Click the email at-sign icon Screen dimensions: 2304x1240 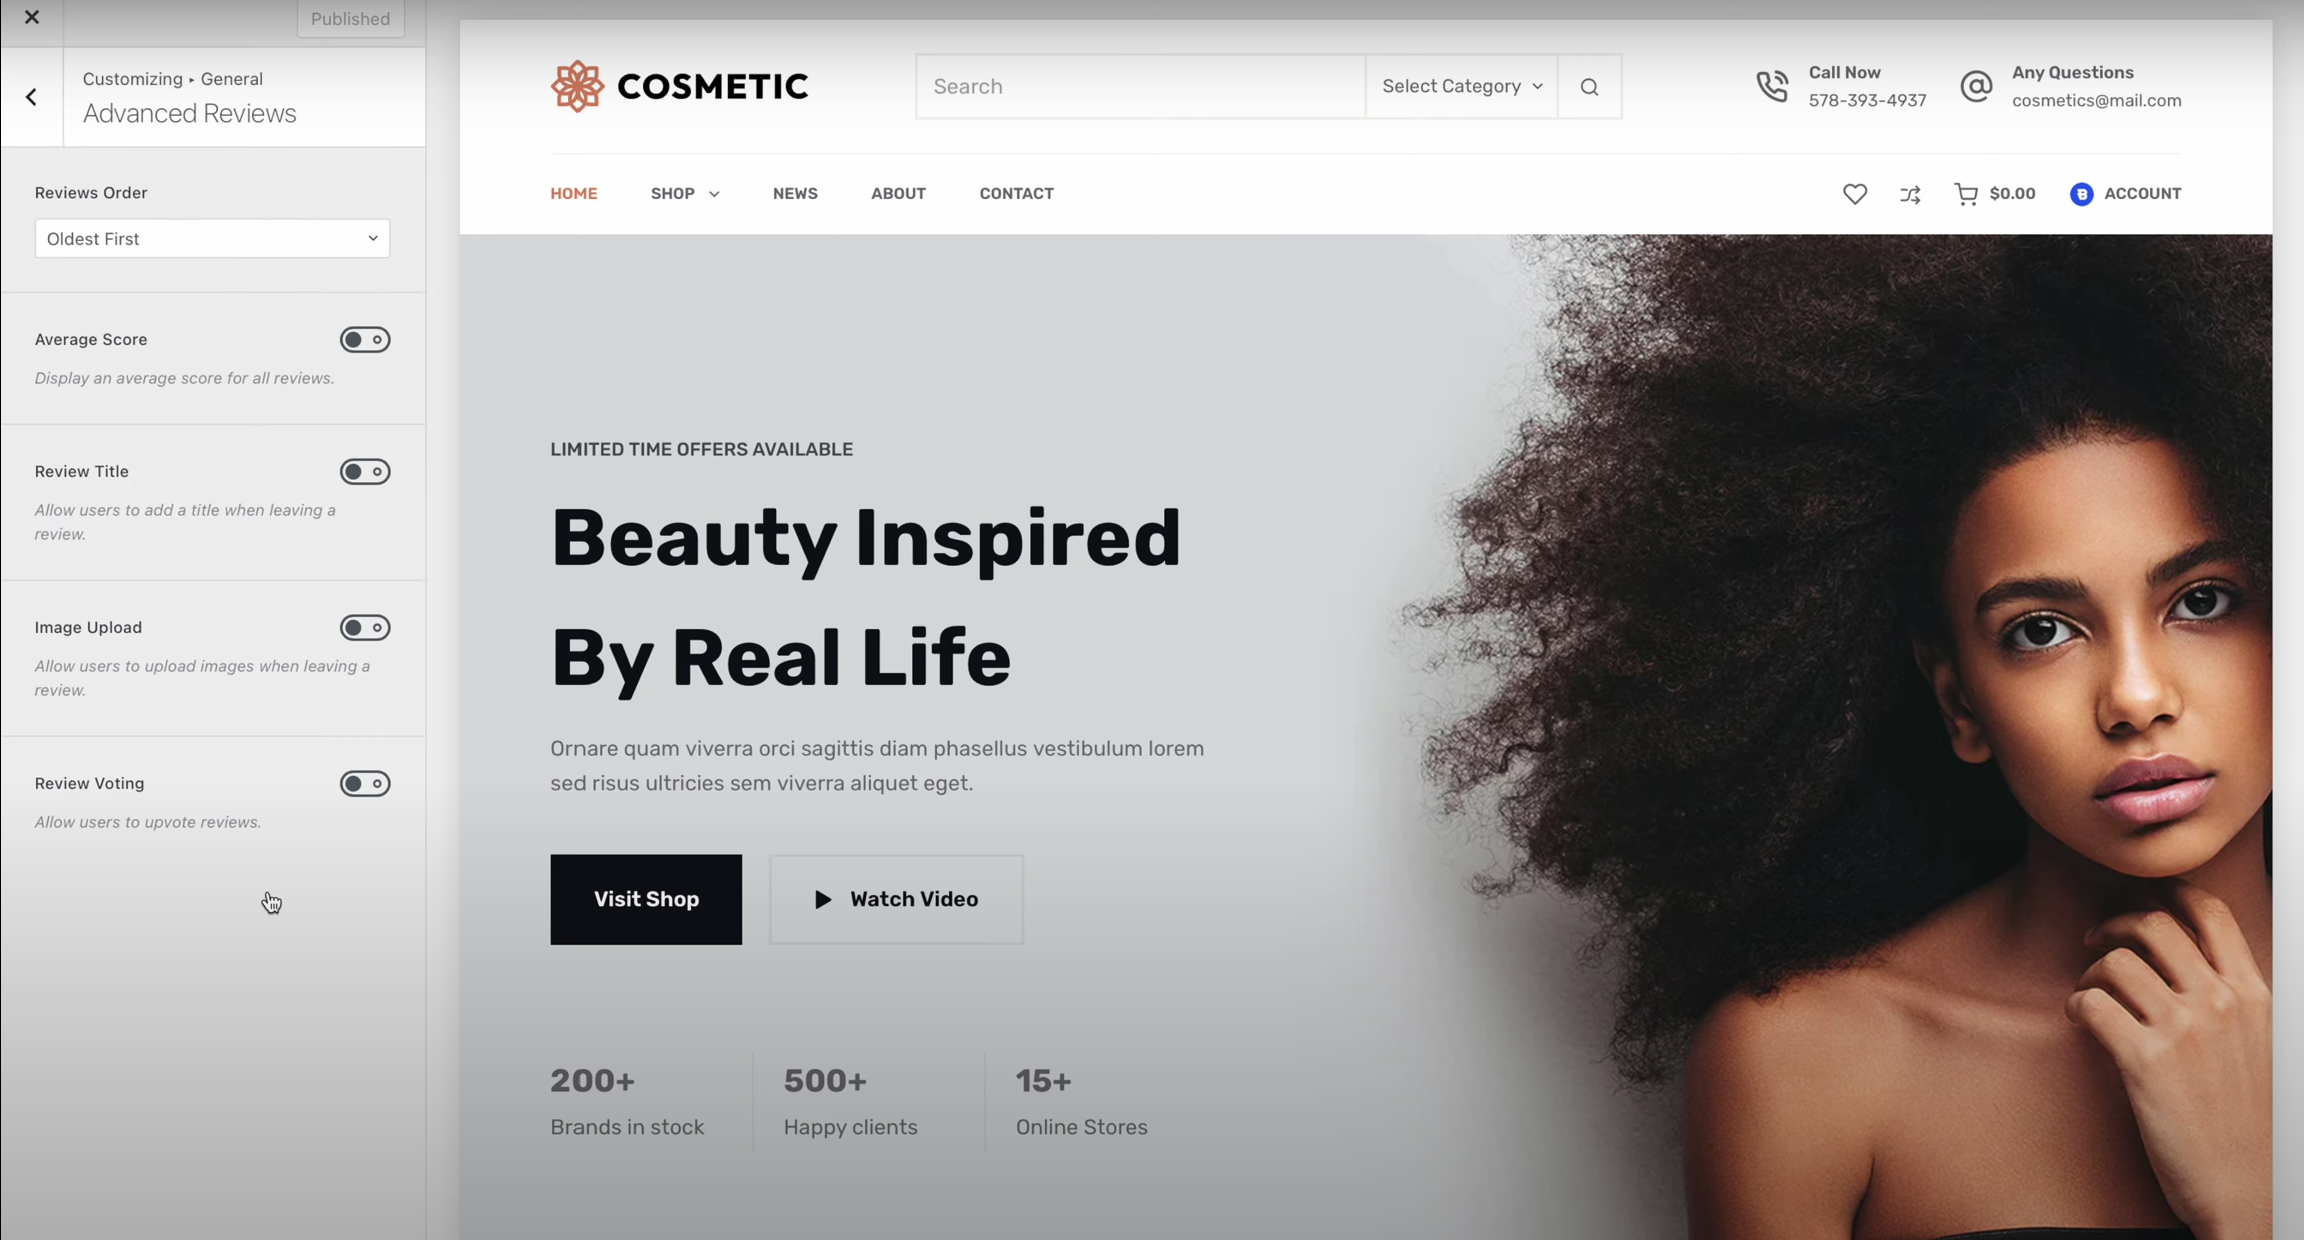pyautogui.click(x=1976, y=86)
